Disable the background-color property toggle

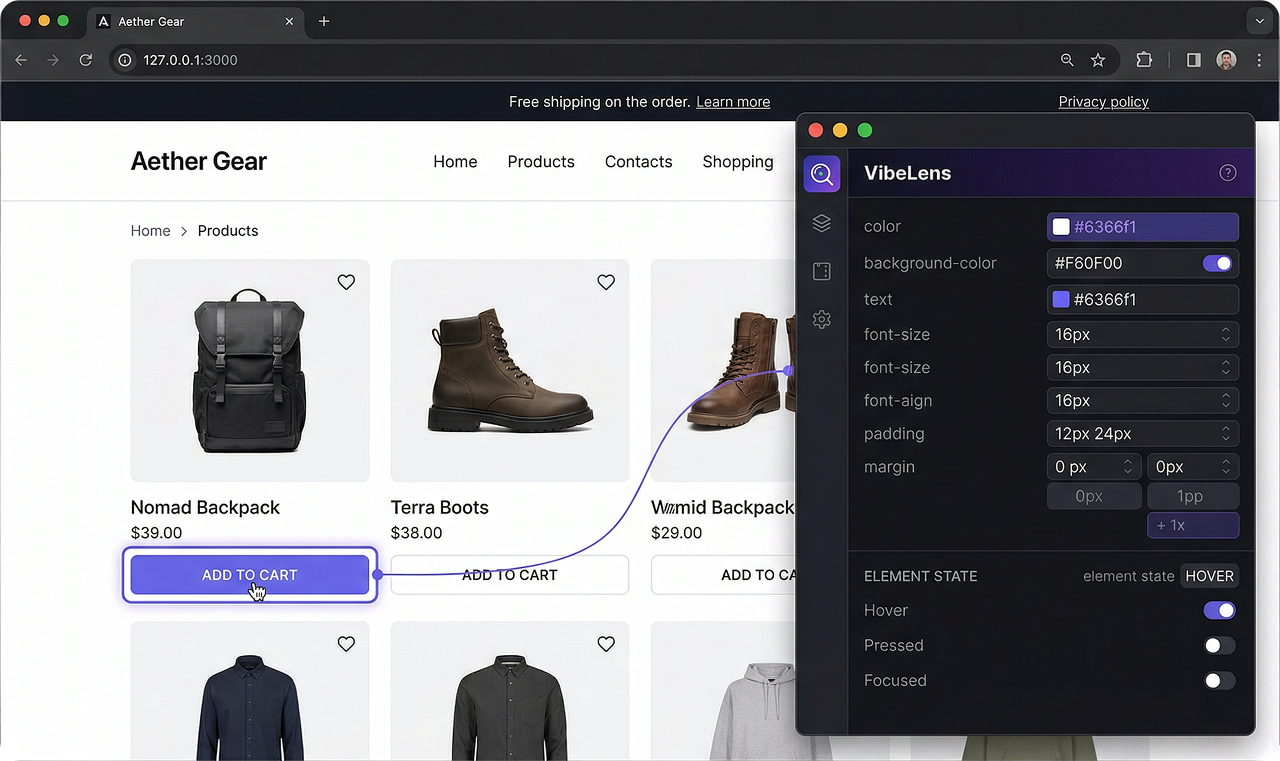click(x=1217, y=263)
